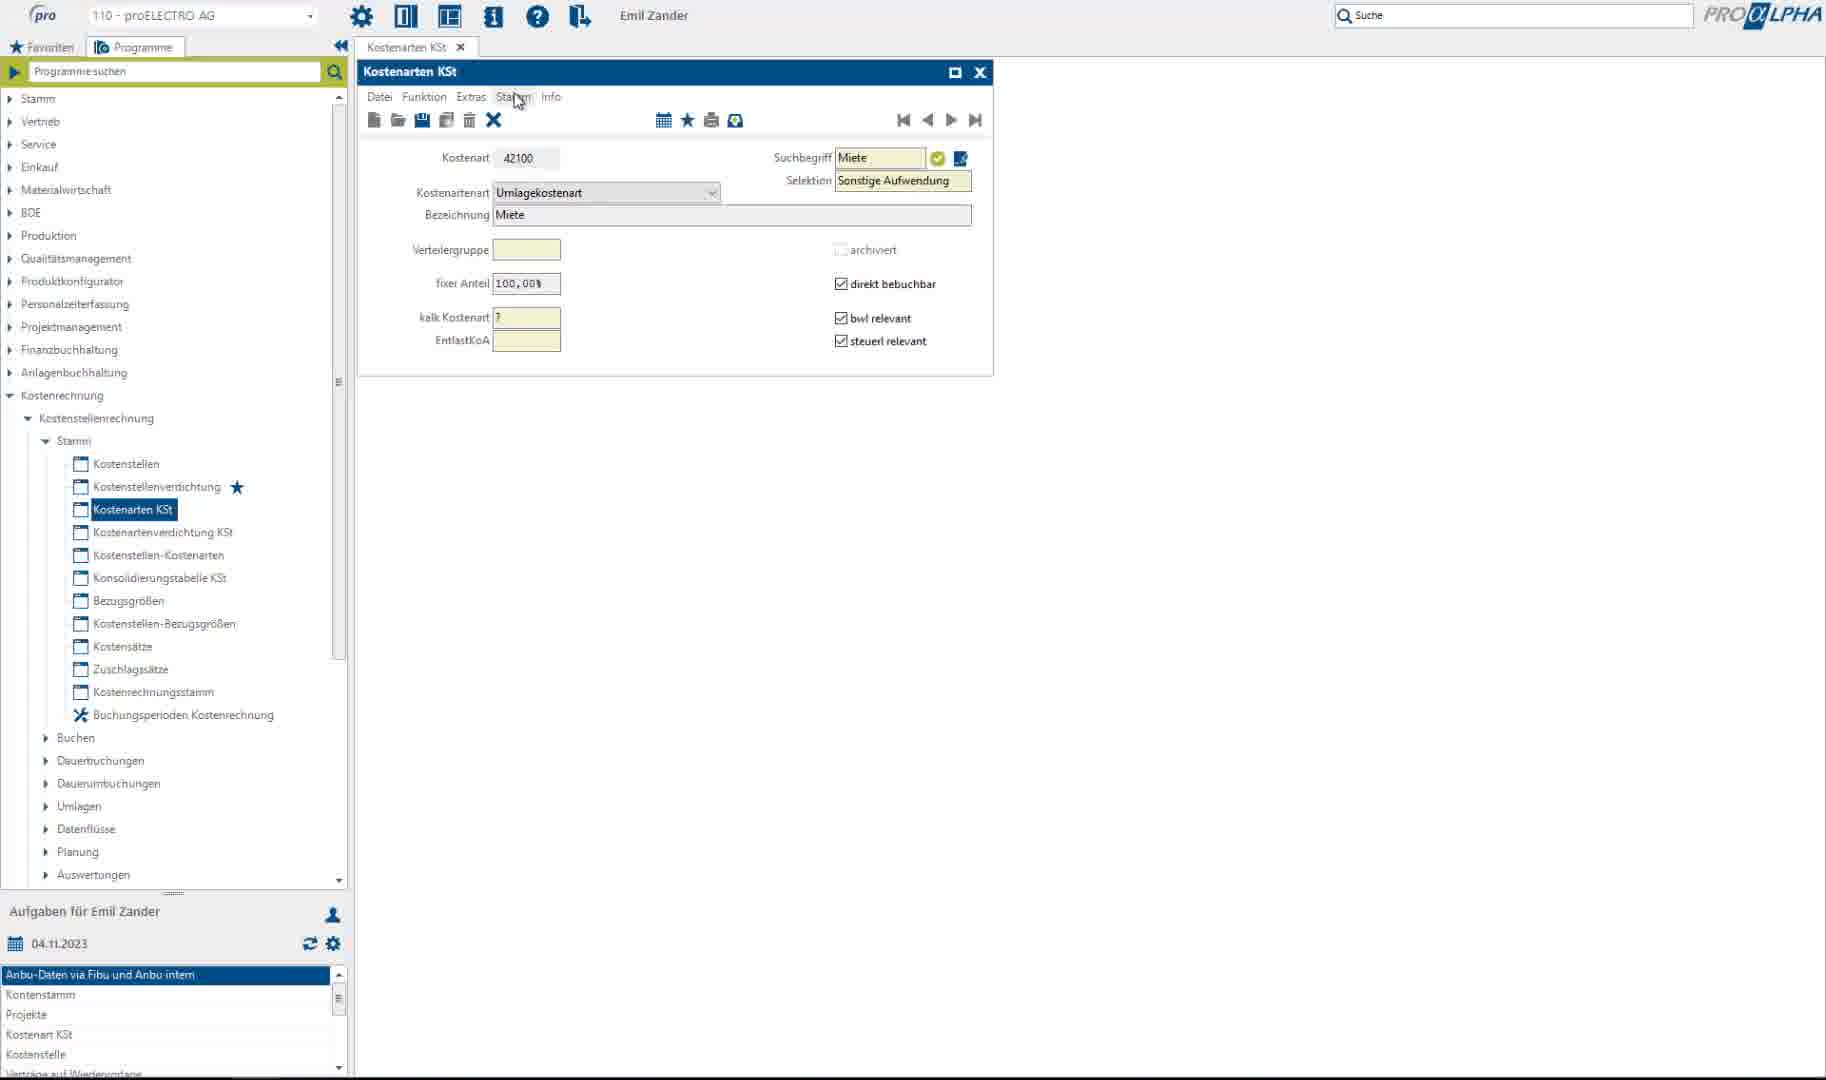Click the calendar icon beside 04.11.2023
This screenshot has width=1826, height=1080.
(x=15, y=944)
